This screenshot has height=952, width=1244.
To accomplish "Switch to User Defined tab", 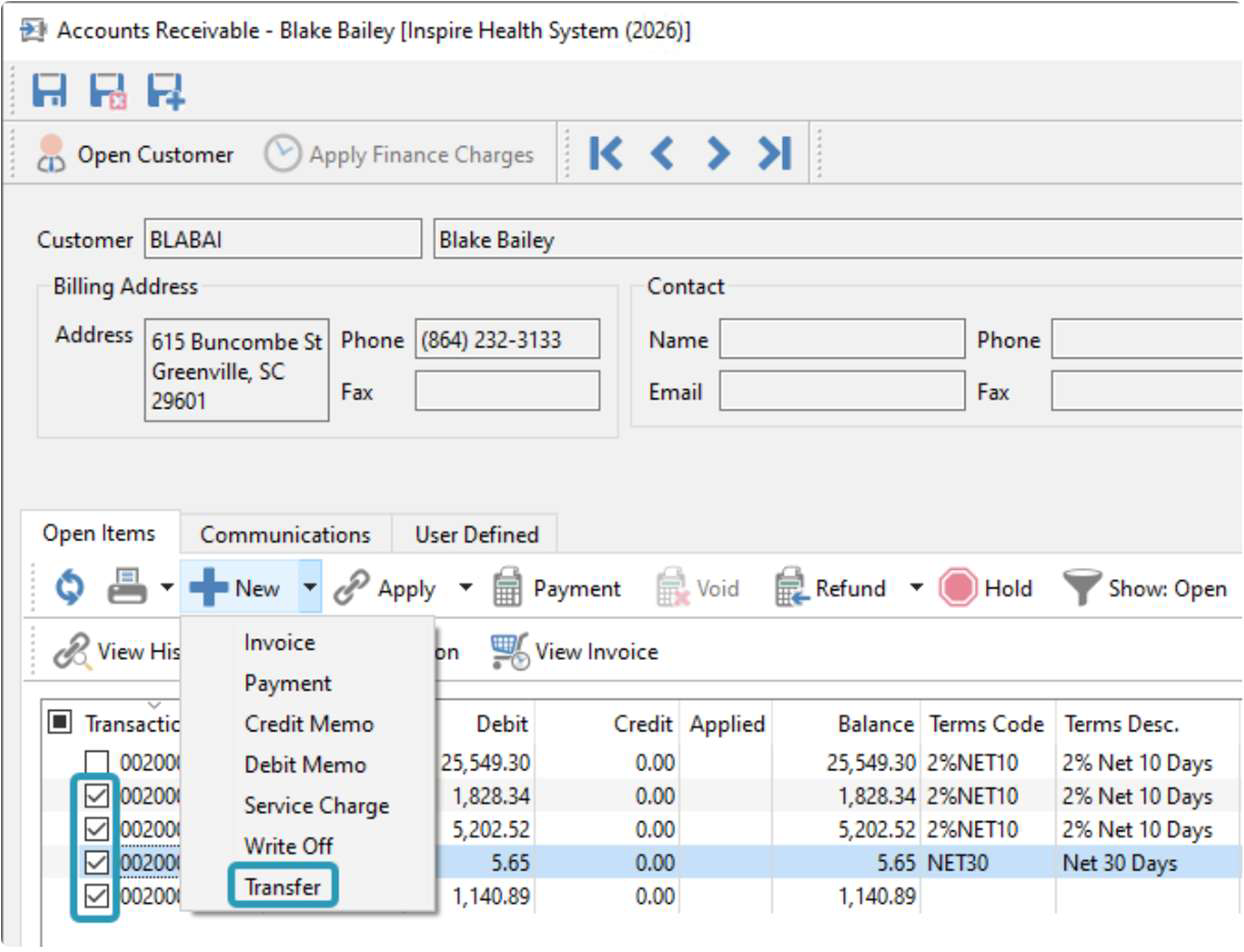I will point(476,535).
